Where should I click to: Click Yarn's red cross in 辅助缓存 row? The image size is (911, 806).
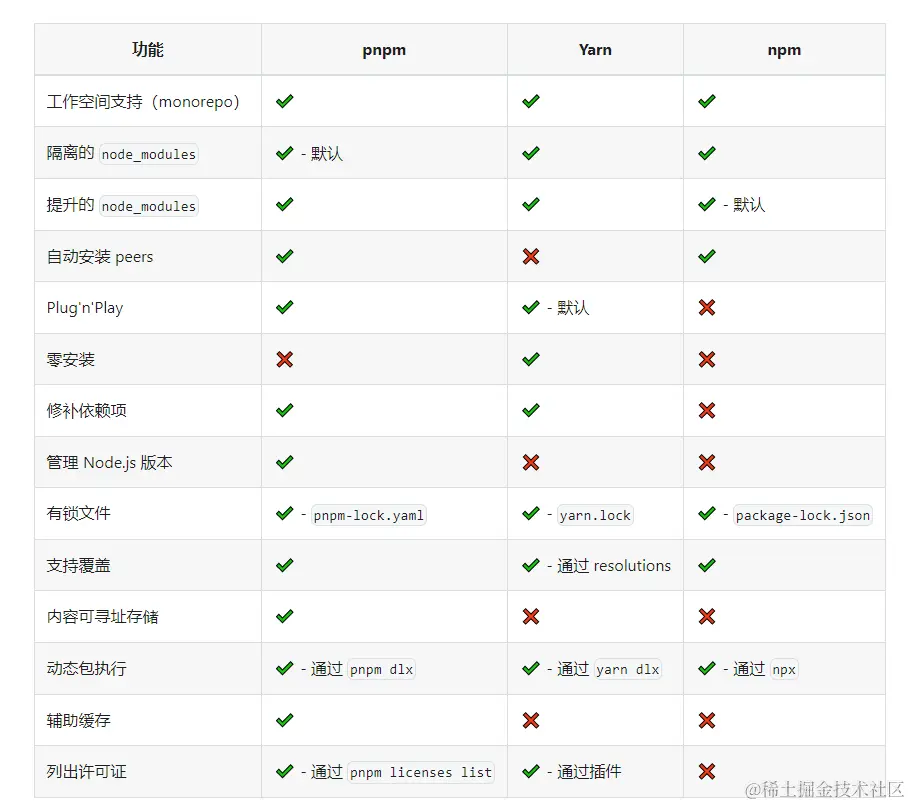pyautogui.click(x=531, y=720)
